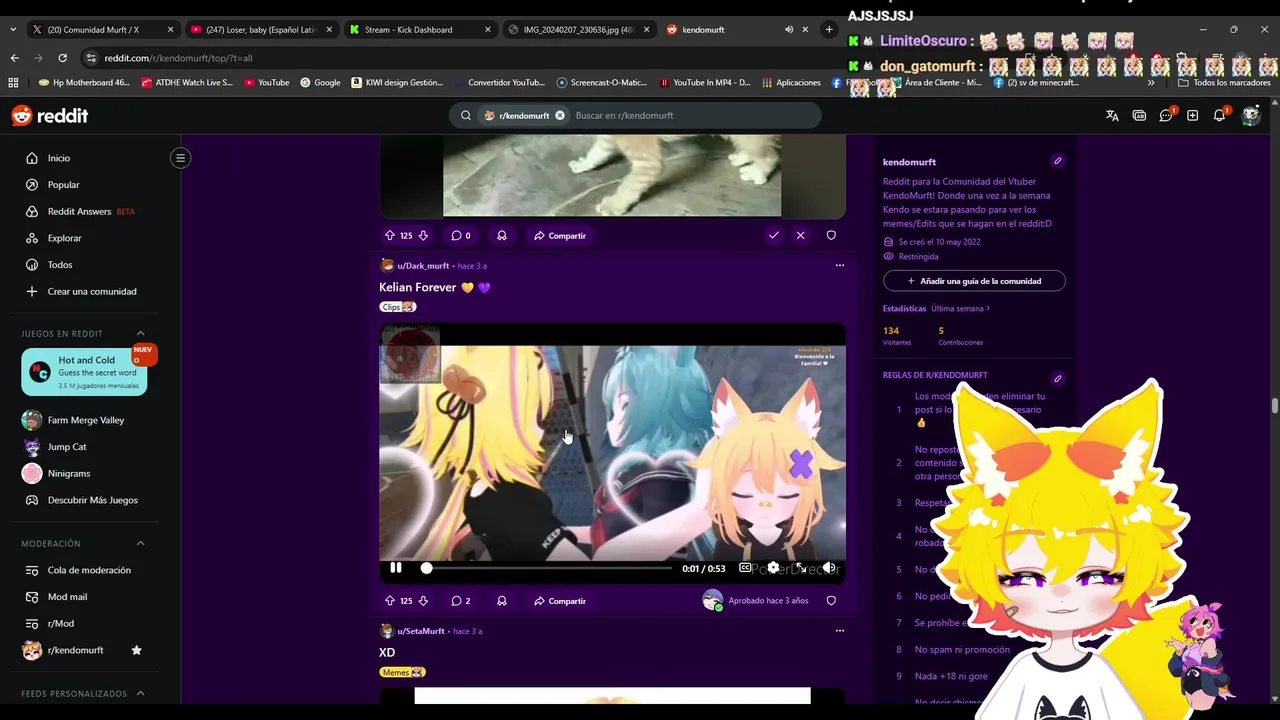Open the user avatar menu
The height and width of the screenshot is (720, 1280).
pyautogui.click(x=1251, y=116)
